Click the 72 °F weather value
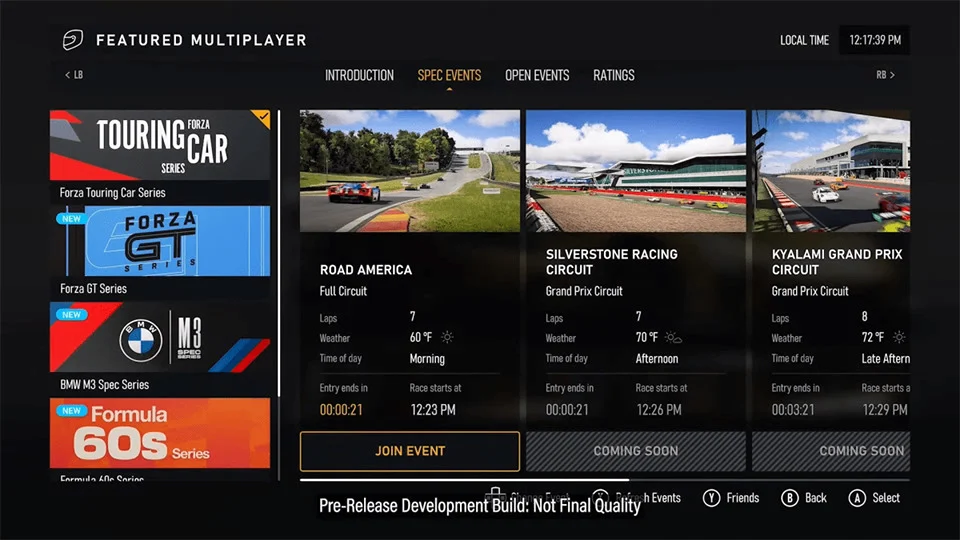The image size is (960, 540). click(872, 337)
